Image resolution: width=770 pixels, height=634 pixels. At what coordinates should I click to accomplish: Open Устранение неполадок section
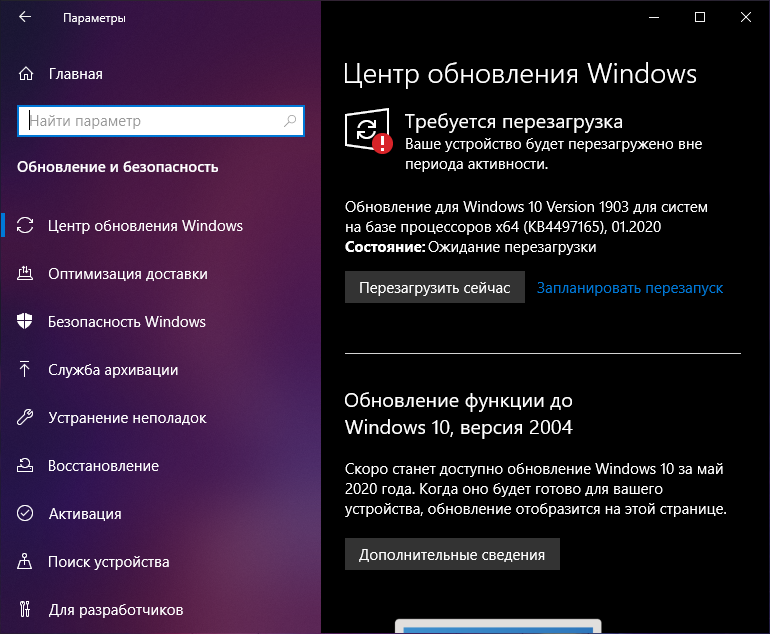pos(127,418)
